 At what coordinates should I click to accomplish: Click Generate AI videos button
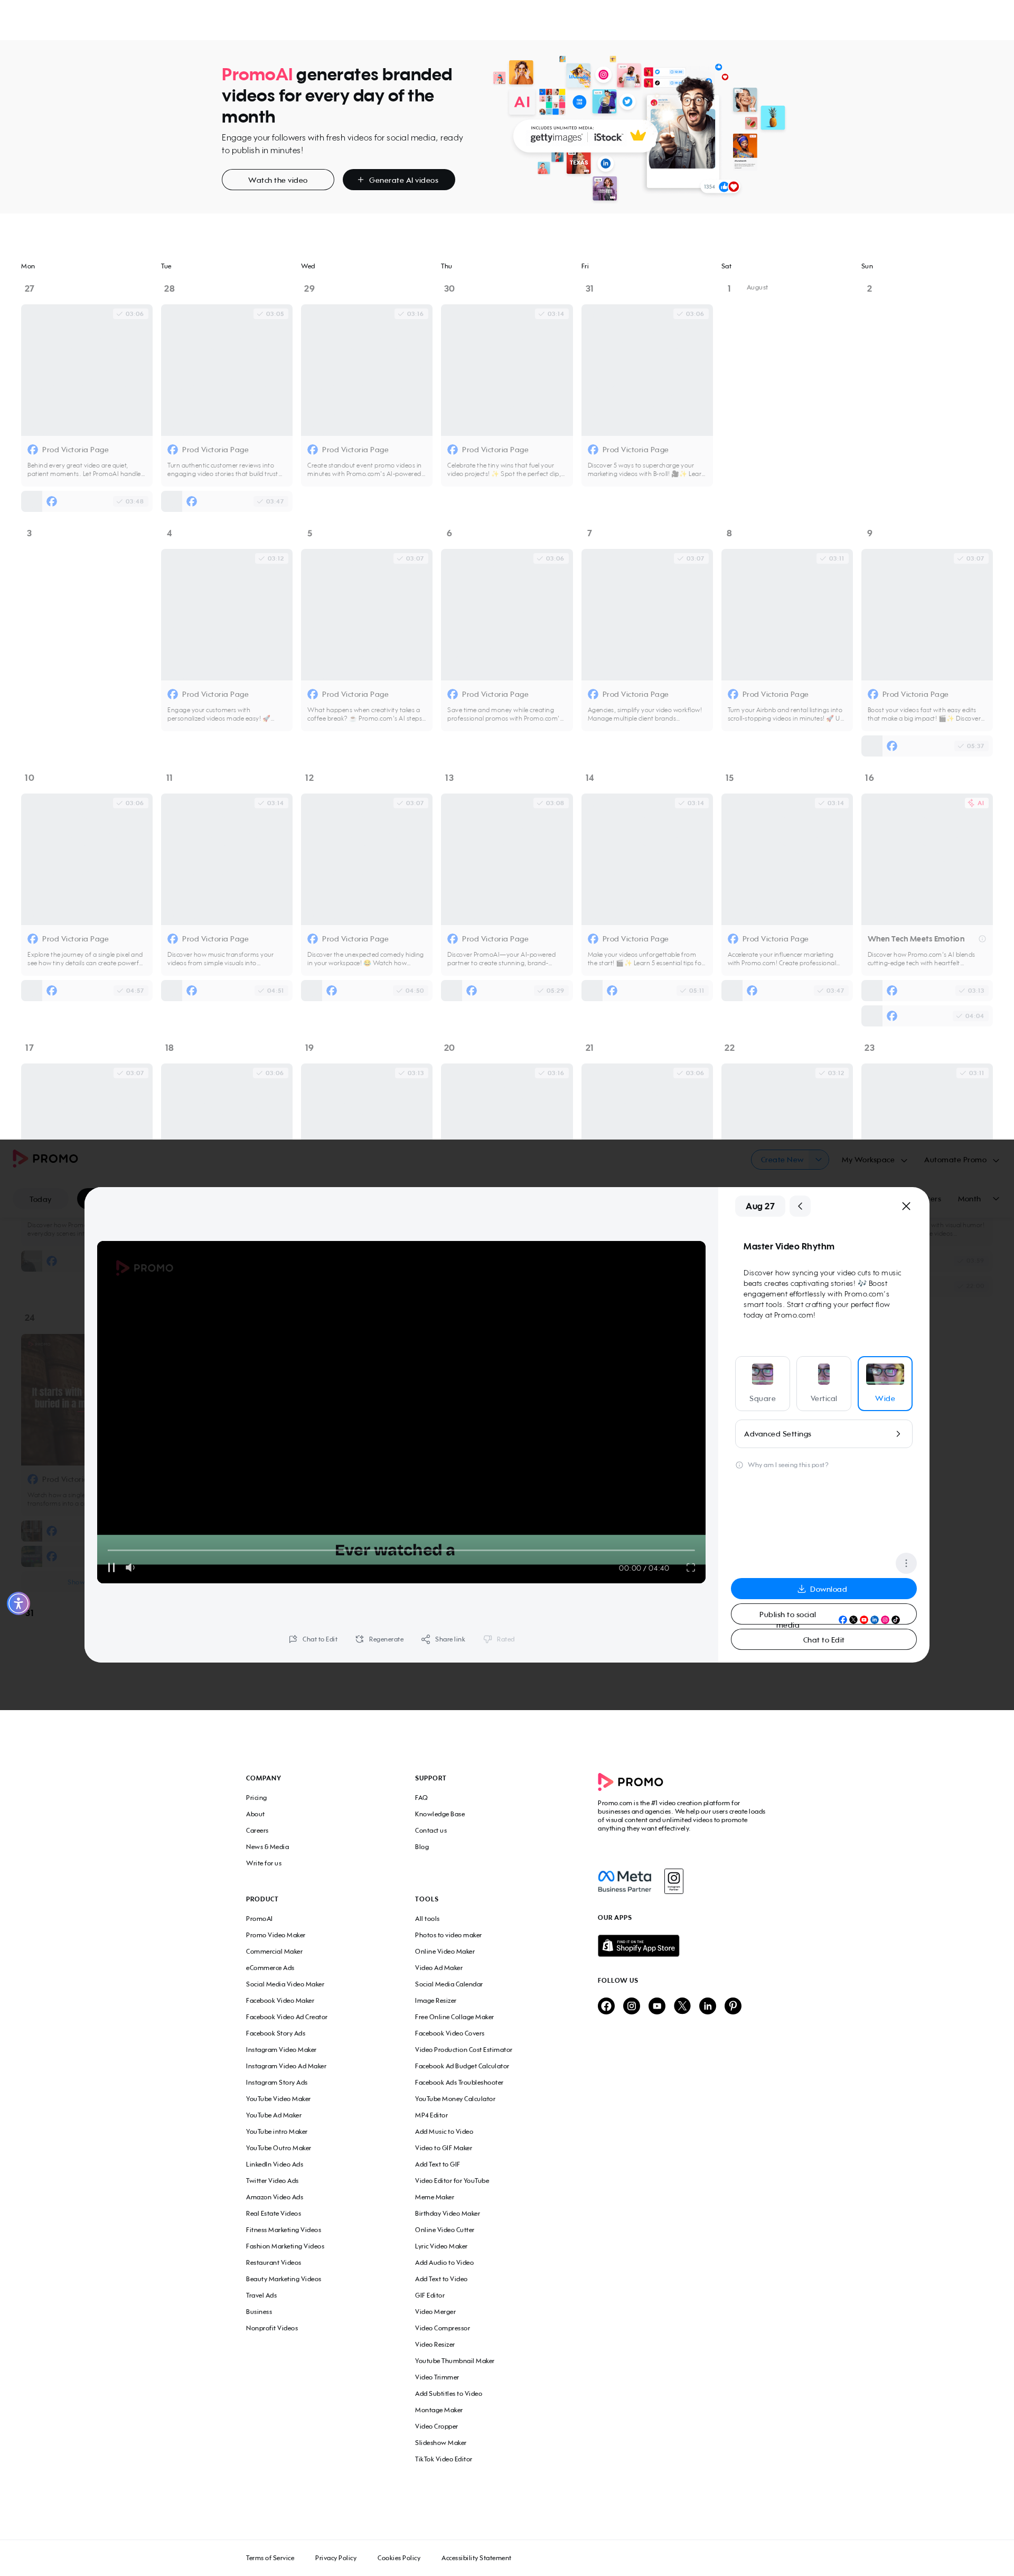tap(398, 180)
